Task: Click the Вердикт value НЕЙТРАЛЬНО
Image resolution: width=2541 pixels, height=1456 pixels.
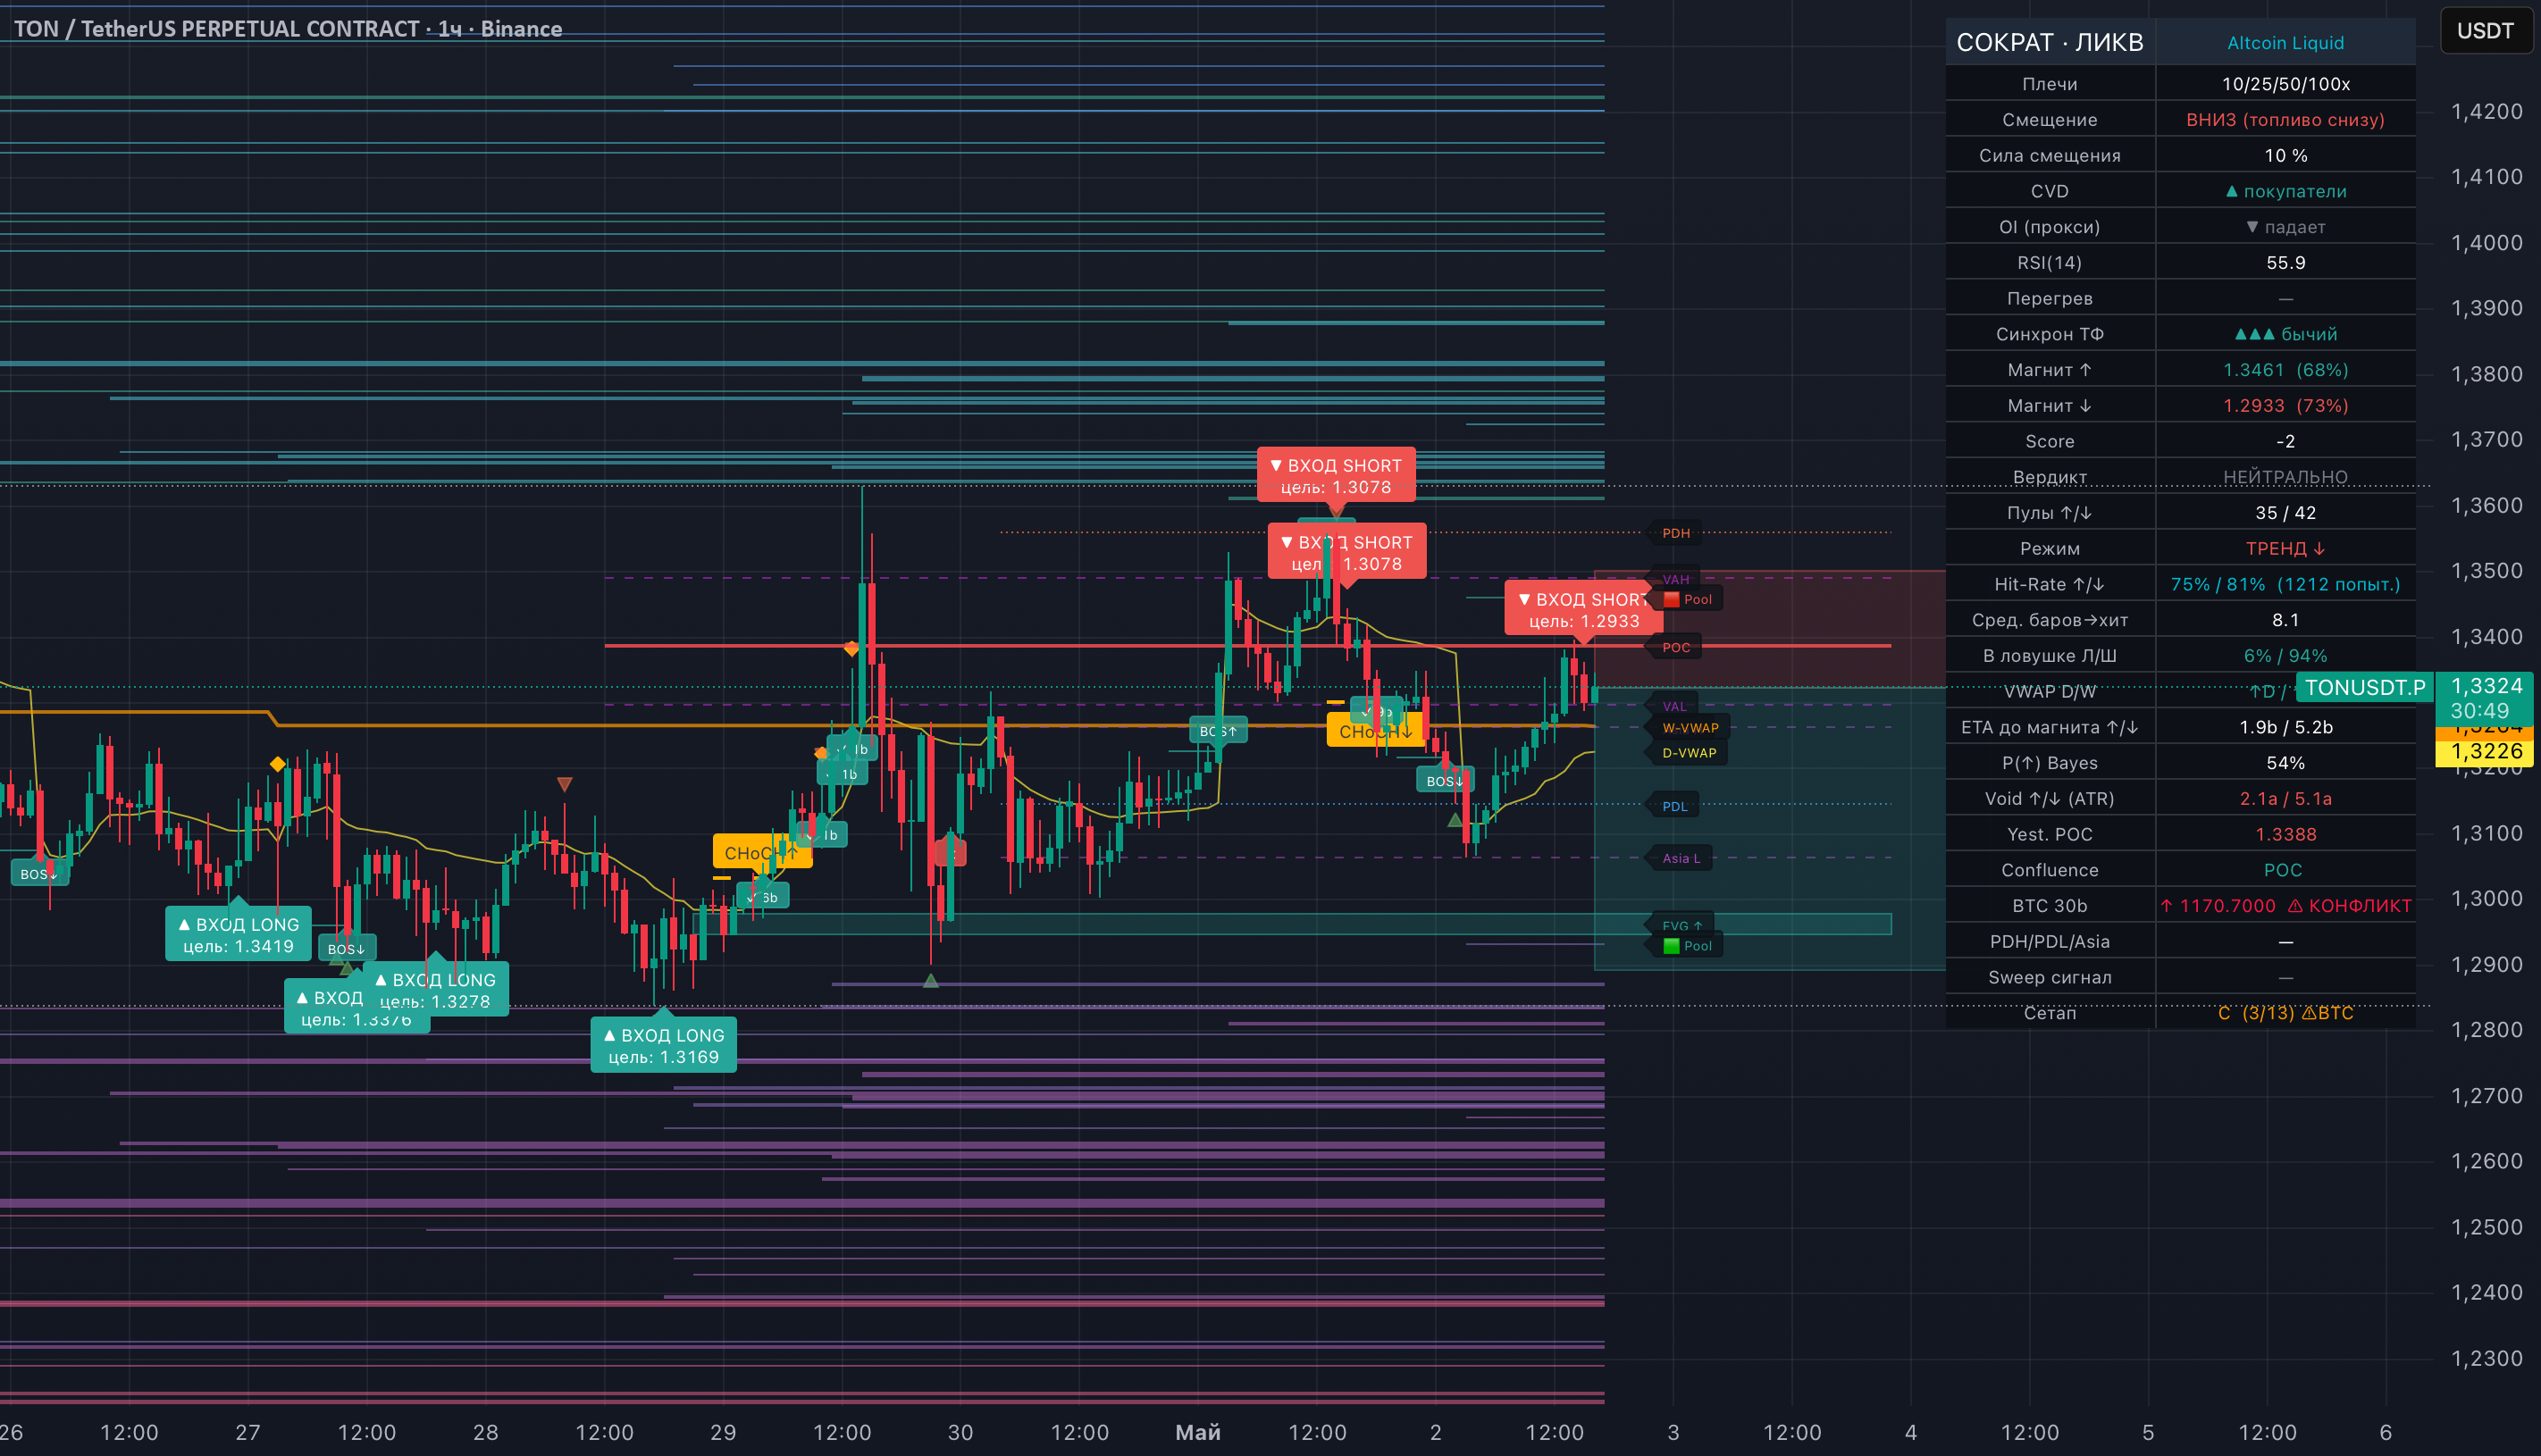Action: coord(2285,477)
